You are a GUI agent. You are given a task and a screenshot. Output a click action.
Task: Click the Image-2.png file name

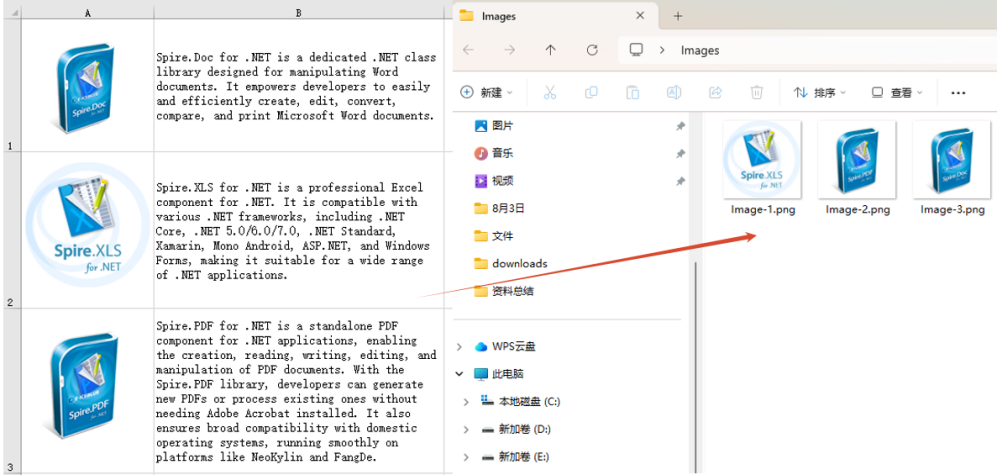(857, 209)
